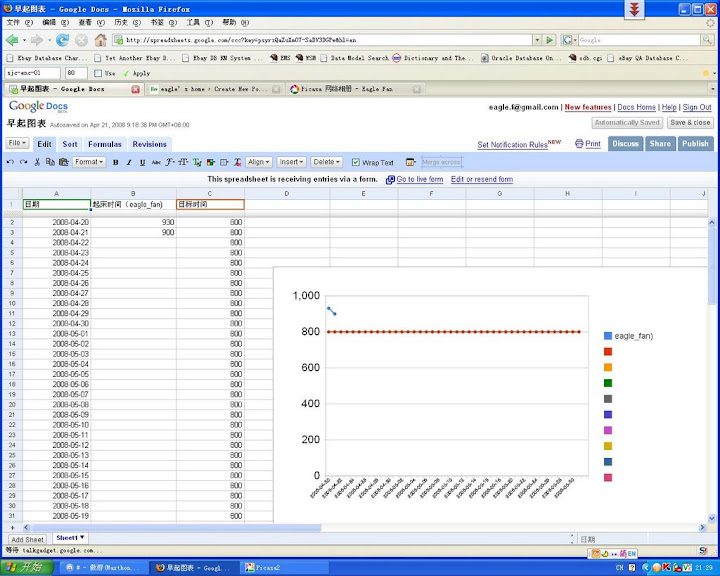Click the Cut scissors icon
720x576 pixels.
click(37, 162)
